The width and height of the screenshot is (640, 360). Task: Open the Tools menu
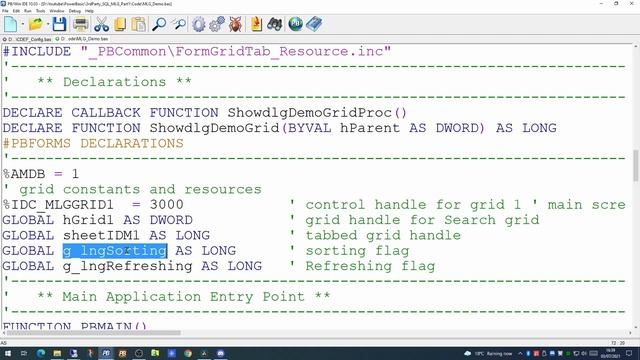[x=40, y=11]
